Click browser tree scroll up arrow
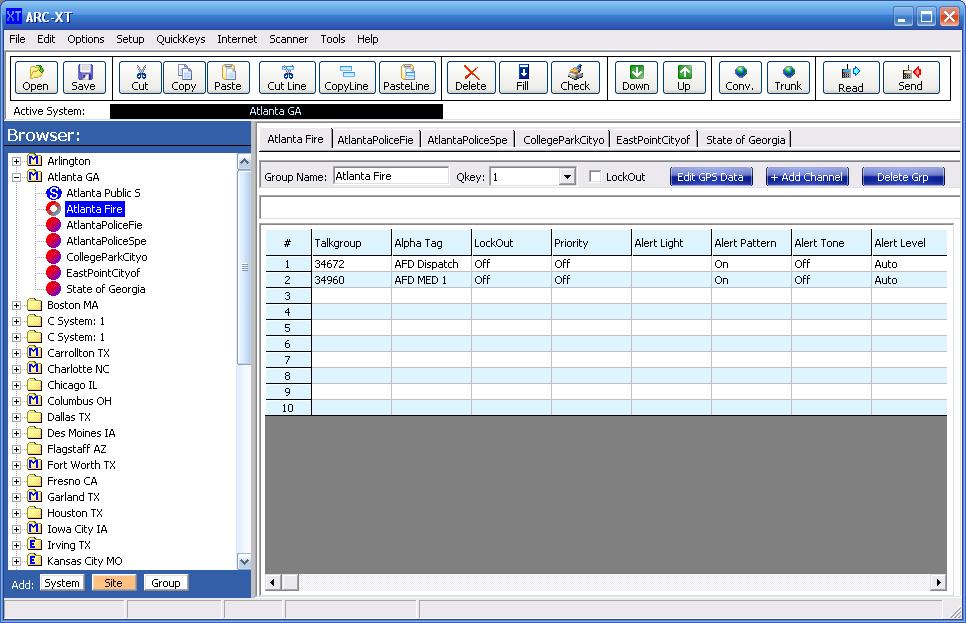966x623 pixels. pos(245,162)
